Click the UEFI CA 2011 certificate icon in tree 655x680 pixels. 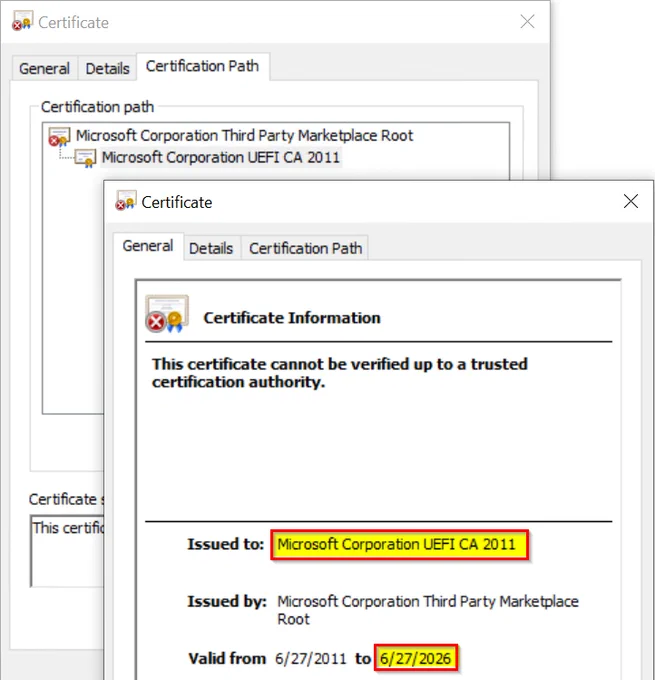[85, 158]
